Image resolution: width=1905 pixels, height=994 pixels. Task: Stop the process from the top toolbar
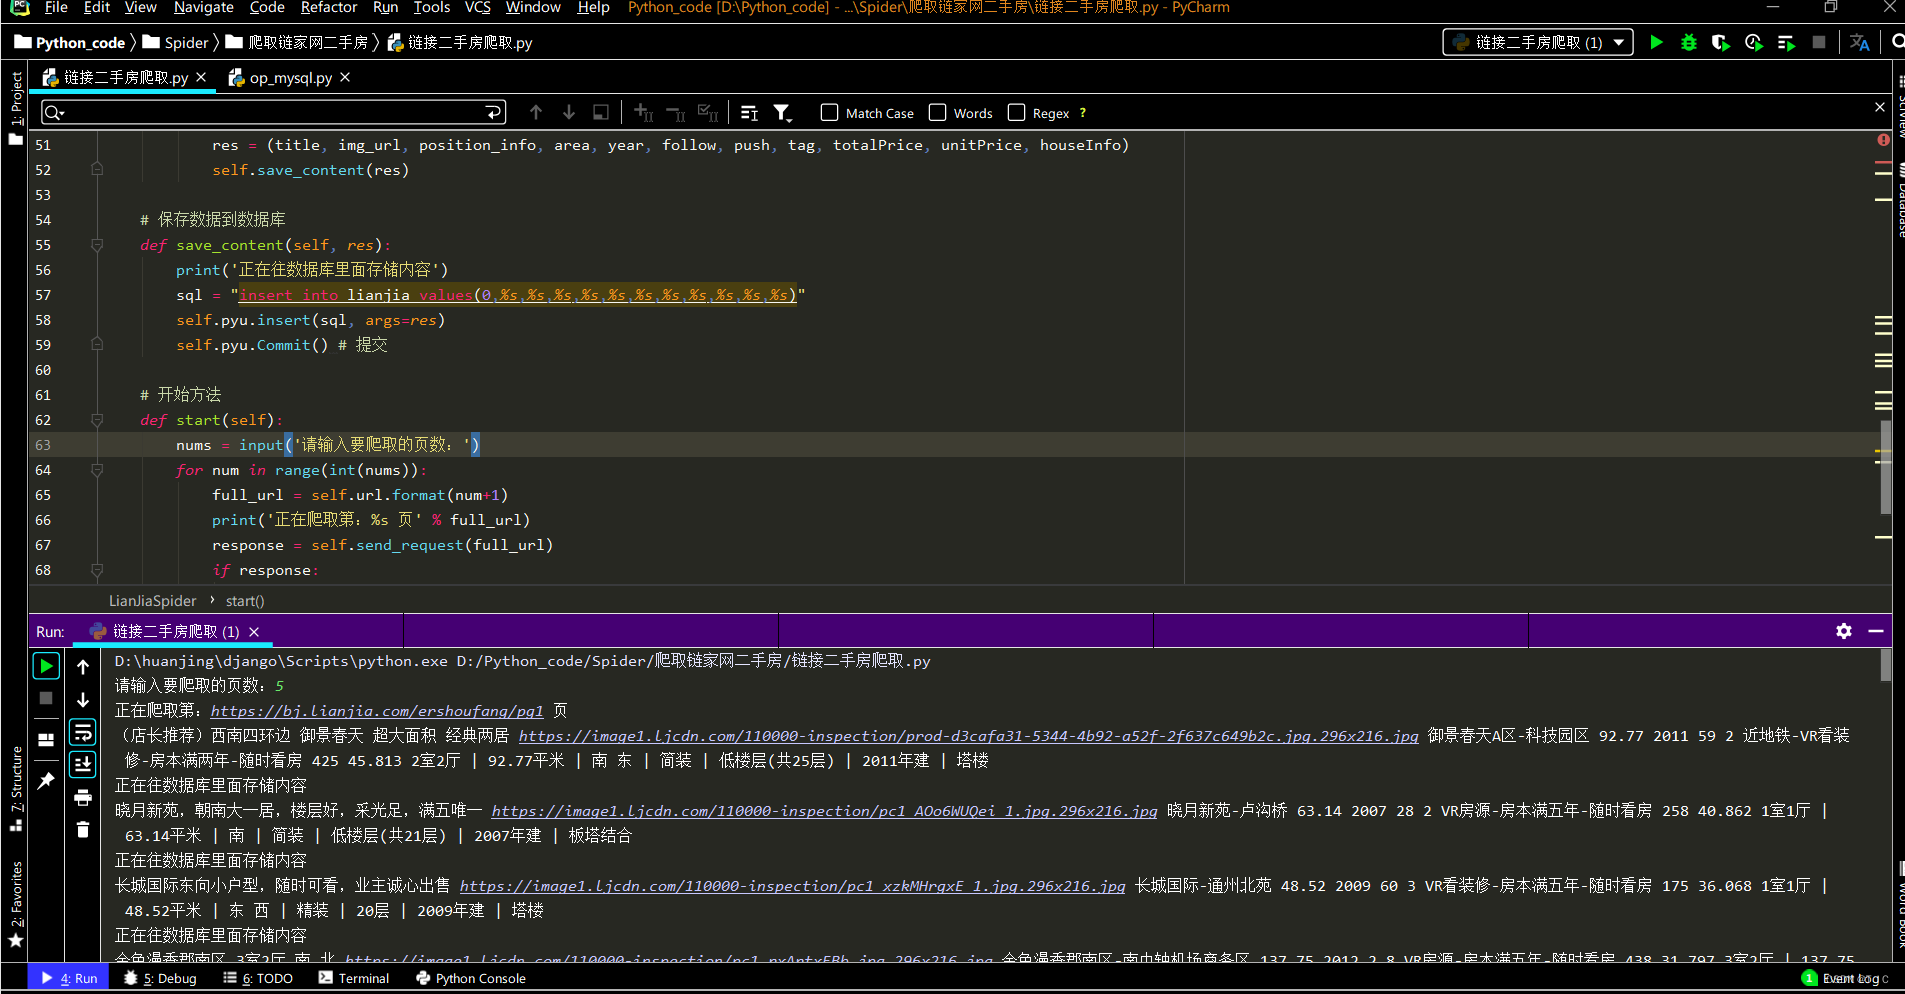[x=1819, y=42]
